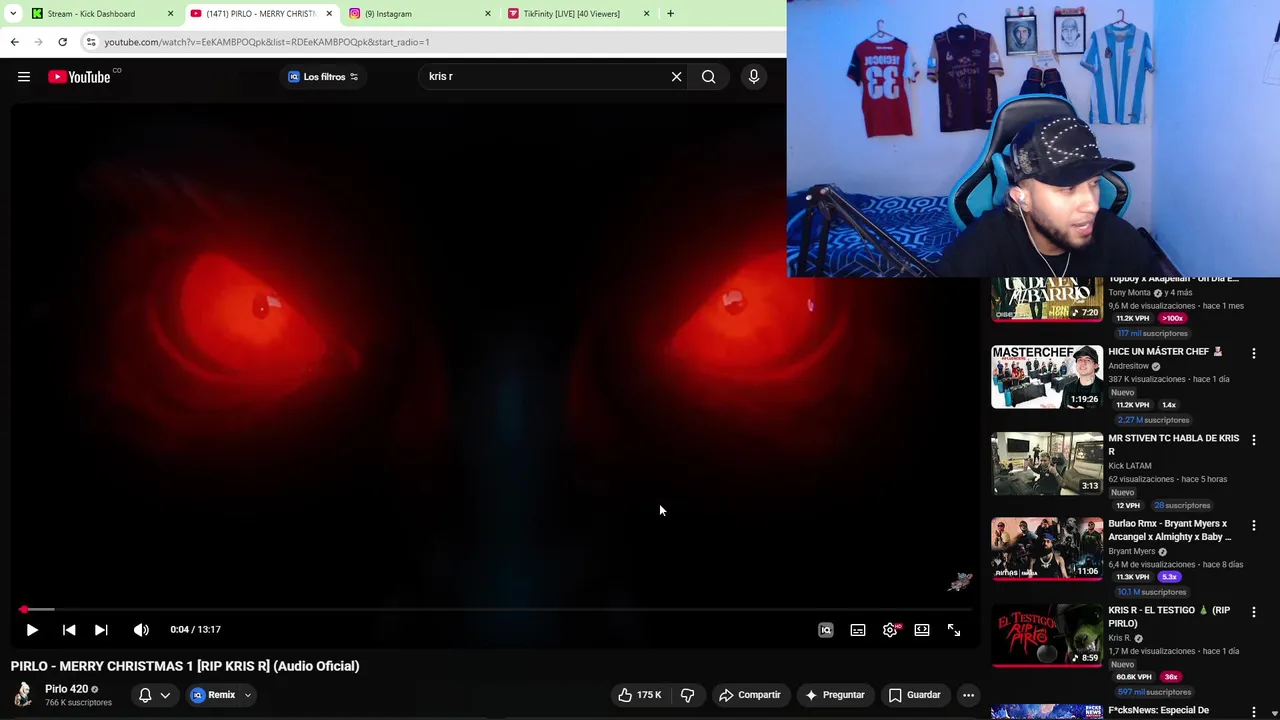Skip to the next video
The height and width of the screenshot is (720, 1280).
(x=101, y=630)
